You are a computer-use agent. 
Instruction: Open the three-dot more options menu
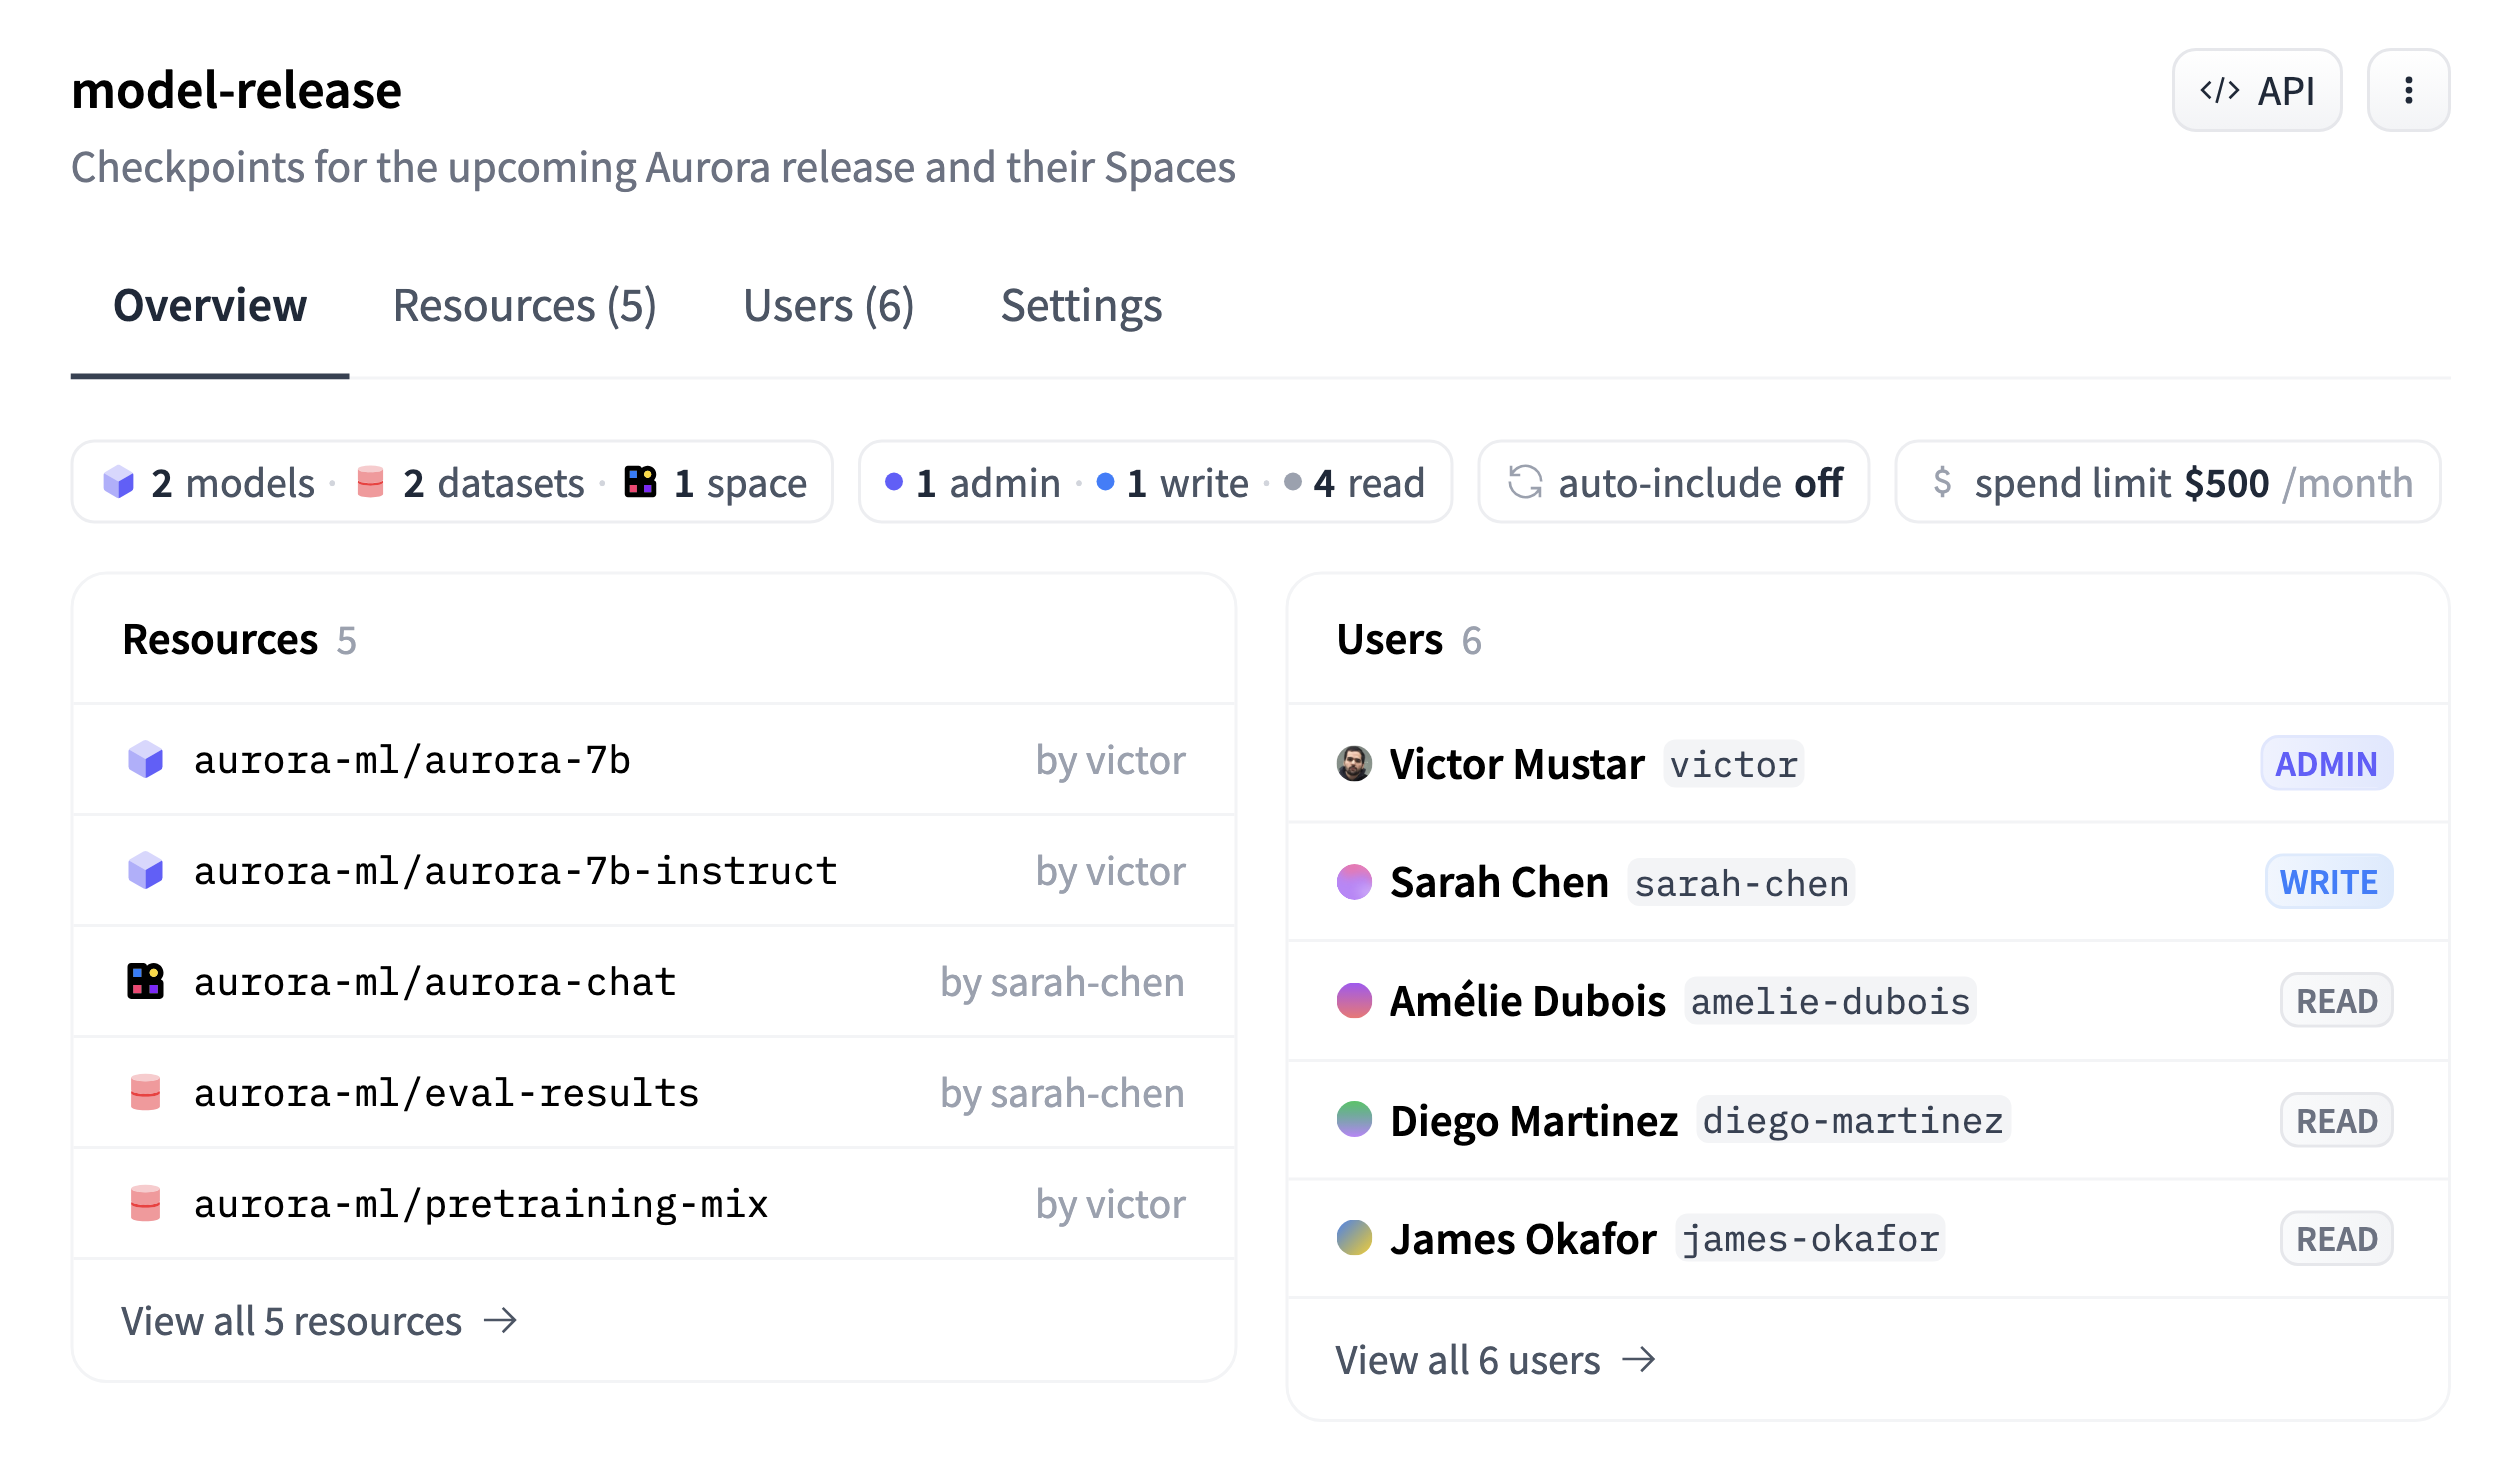2408,91
